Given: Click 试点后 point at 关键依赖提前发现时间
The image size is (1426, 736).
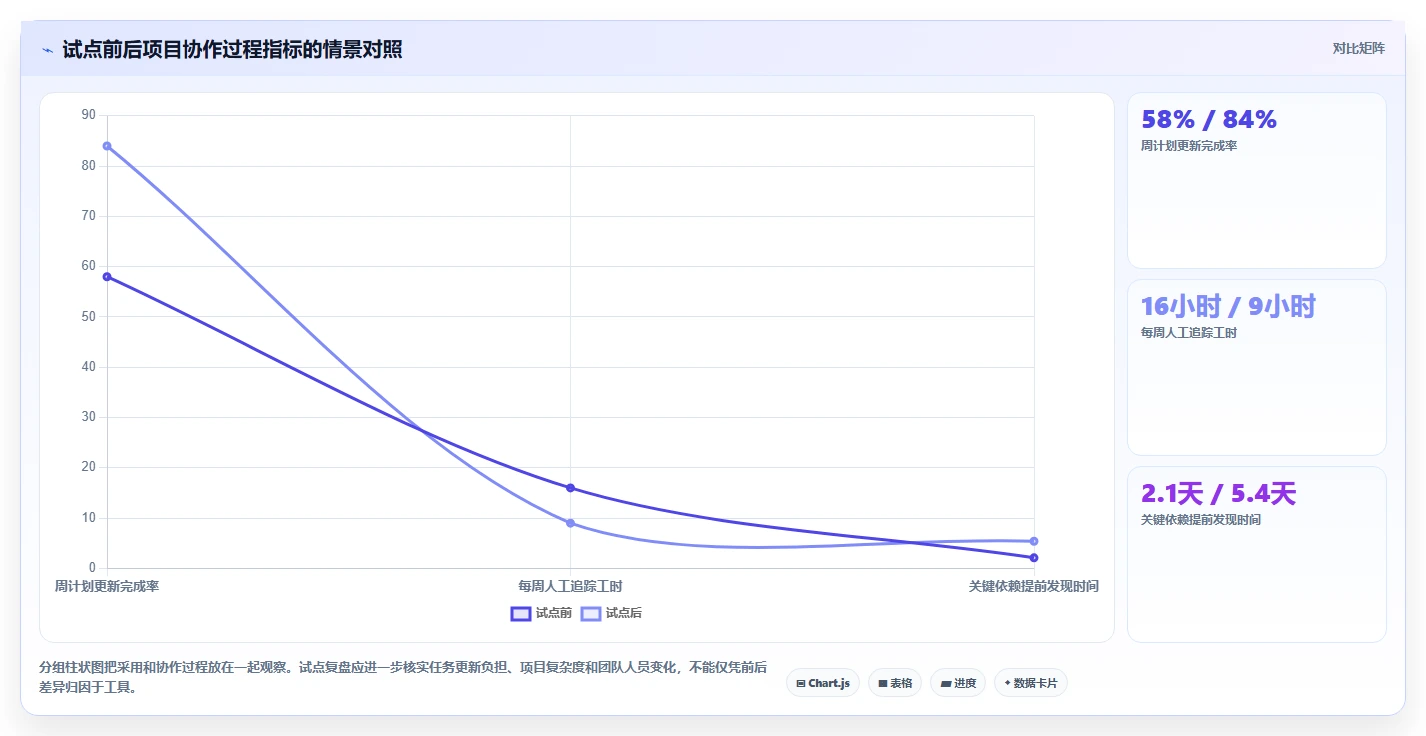Looking at the screenshot, I should pyautogui.click(x=1034, y=541).
